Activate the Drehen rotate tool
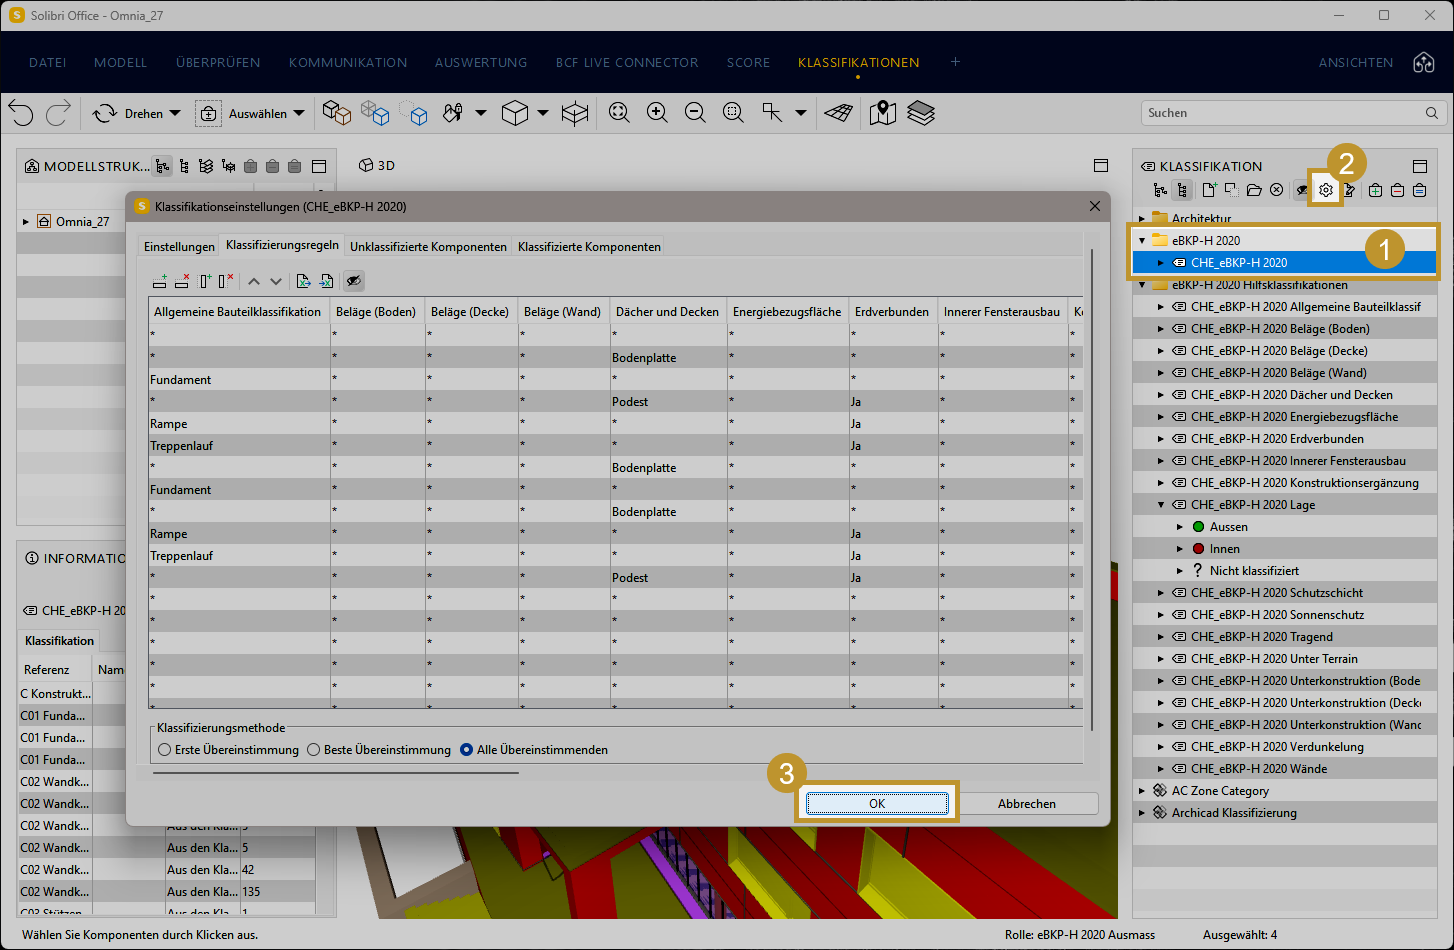This screenshot has height=950, width=1454. click(127, 113)
